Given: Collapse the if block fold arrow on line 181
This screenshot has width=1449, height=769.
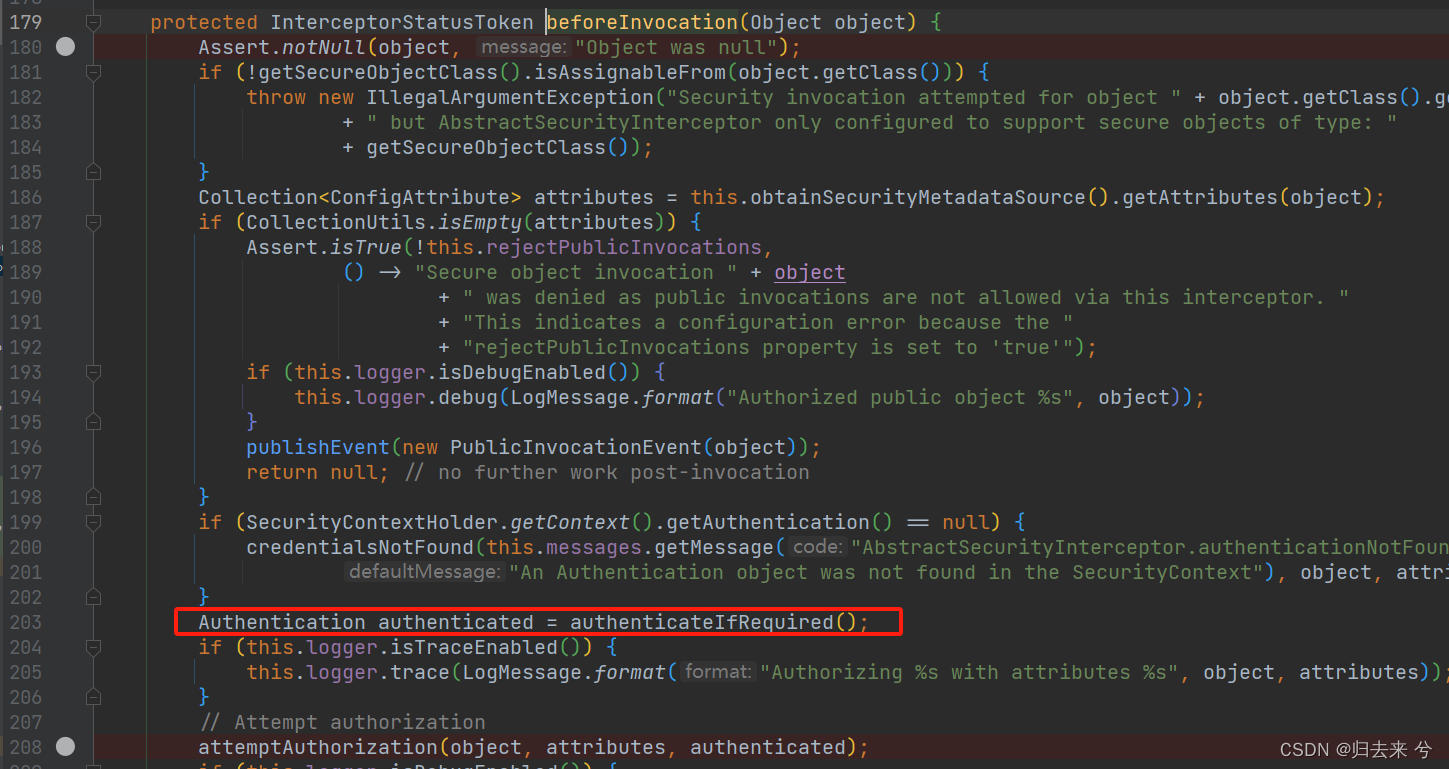Looking at the screenshot, I should point(93,72).
